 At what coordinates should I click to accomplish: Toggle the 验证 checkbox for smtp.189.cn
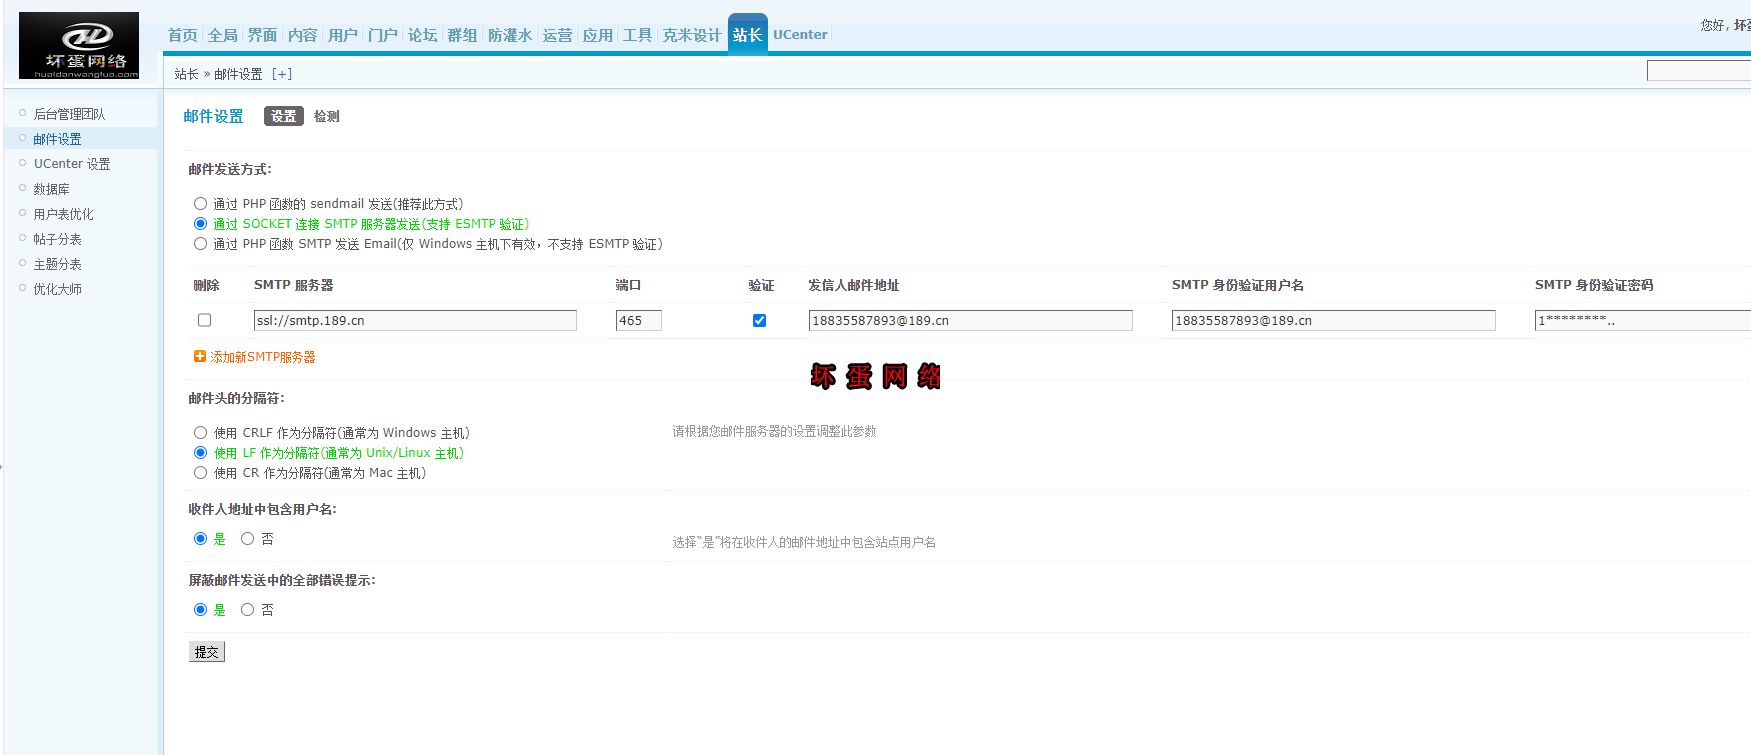click(759, 321)
